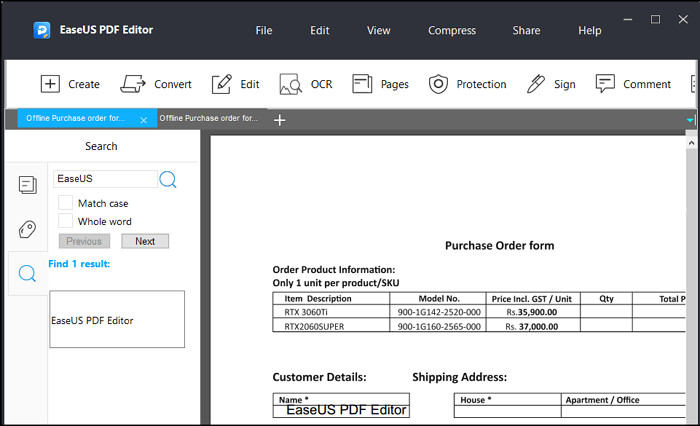
Task: Click the magnifier search button beside EaseUS field
Action: [x=168, y=180]
